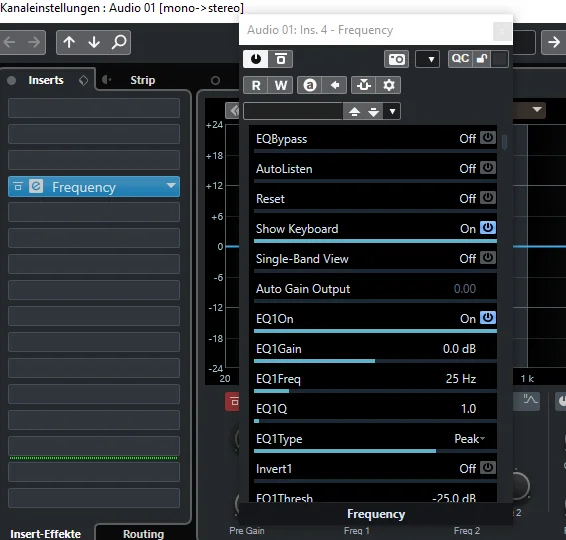Click the insert slot above green divider
Screen dimensions: 566x540
pos(94,446)
